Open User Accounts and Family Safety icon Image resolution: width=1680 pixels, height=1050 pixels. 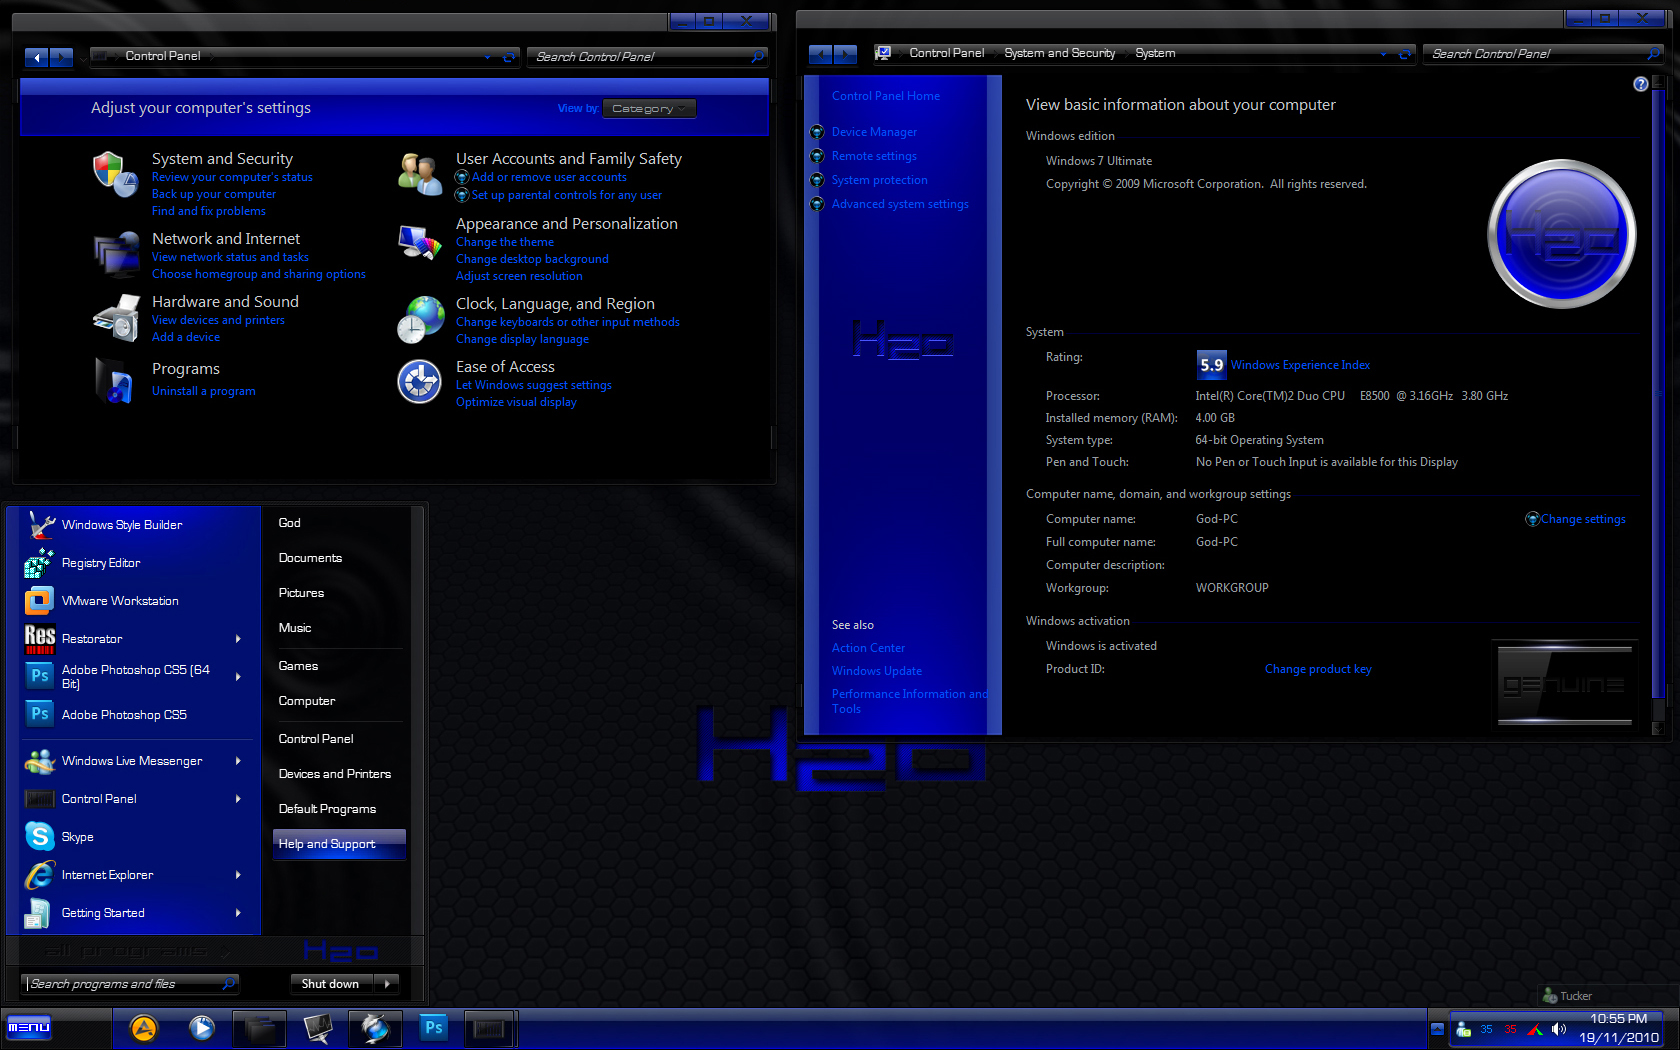419,174
